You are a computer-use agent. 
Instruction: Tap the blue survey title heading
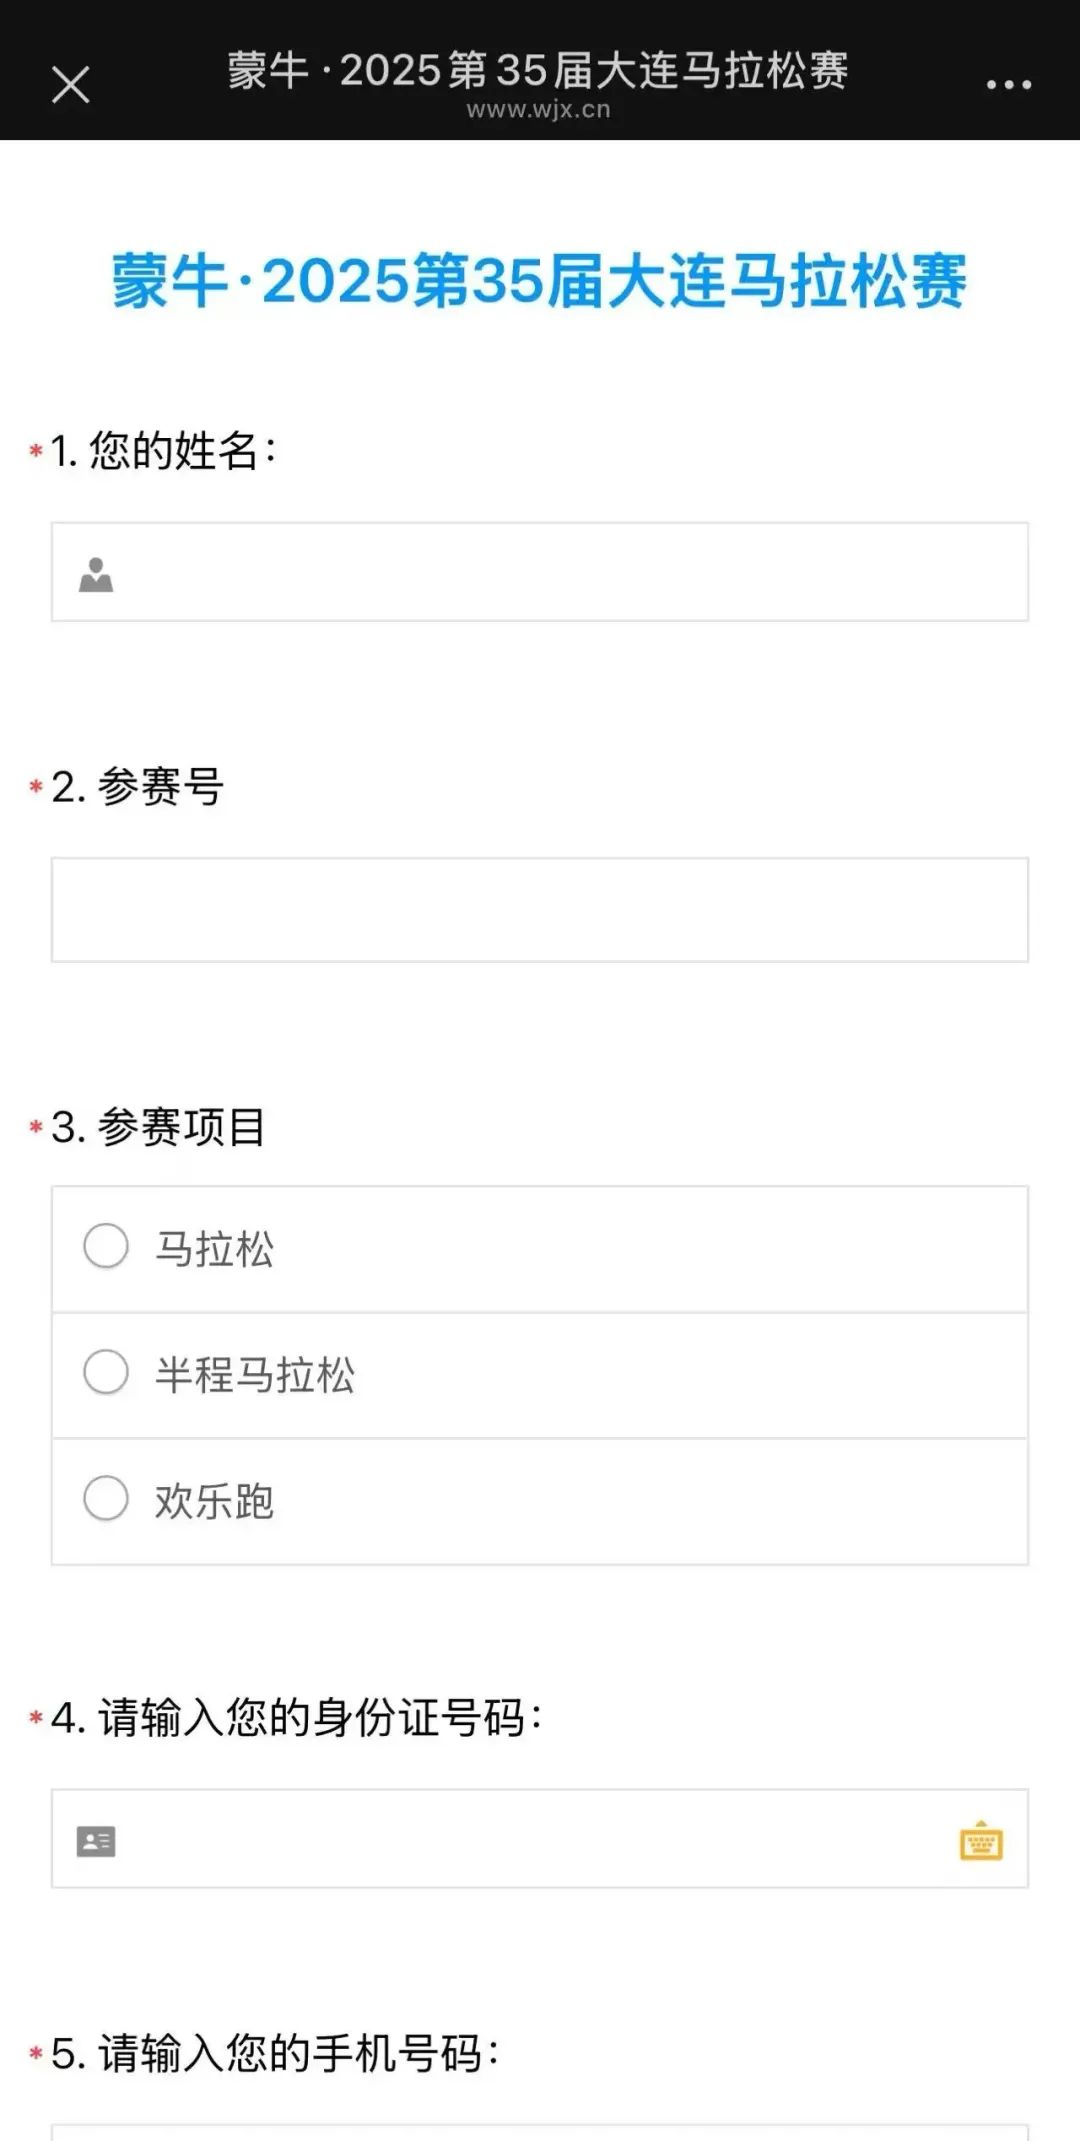point(539,281)
